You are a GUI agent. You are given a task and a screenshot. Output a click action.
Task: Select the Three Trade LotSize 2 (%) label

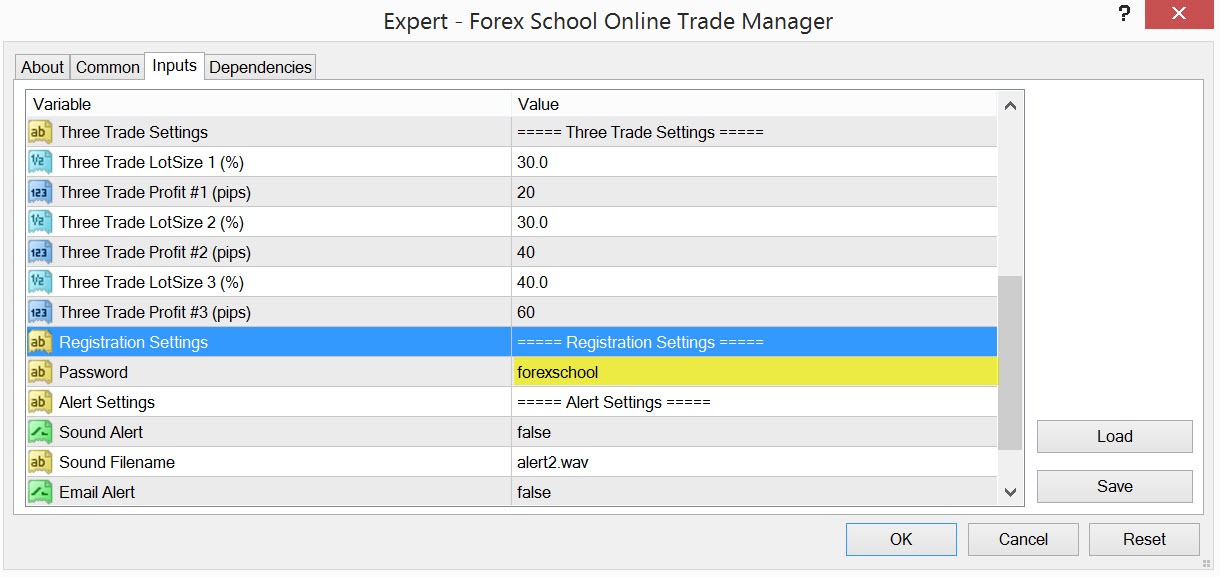click(x=151, y=222)
